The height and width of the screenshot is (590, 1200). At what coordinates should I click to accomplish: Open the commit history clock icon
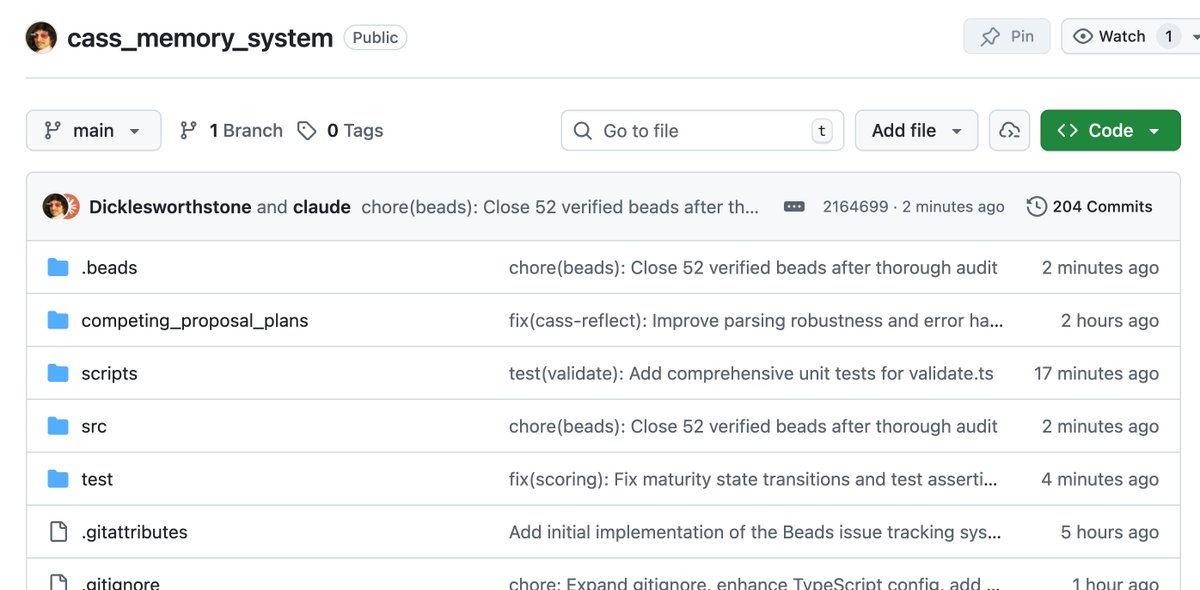point(1037,207)
